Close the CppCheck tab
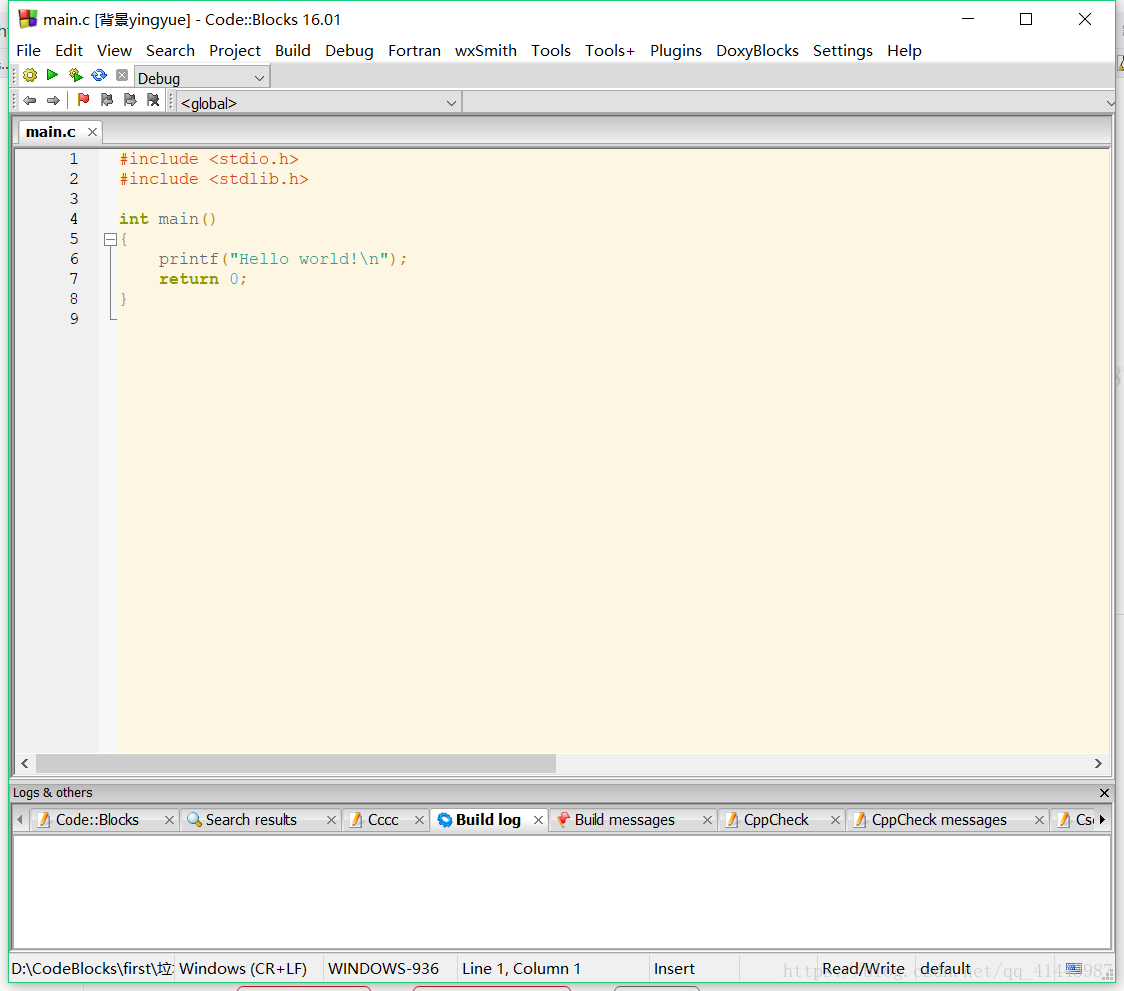 click(835, 820)
